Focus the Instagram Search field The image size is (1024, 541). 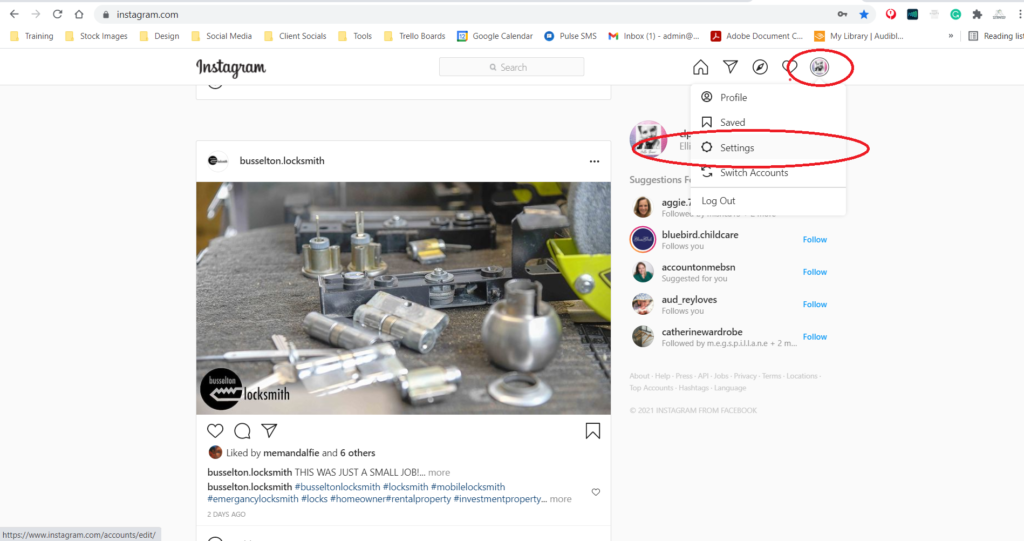point(511,67)
